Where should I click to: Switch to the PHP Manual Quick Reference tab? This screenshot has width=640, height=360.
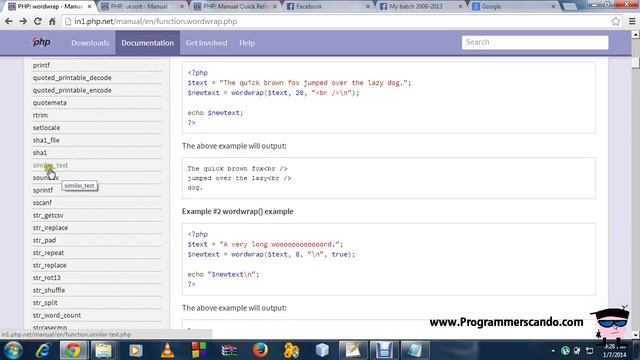coord(235,7)
